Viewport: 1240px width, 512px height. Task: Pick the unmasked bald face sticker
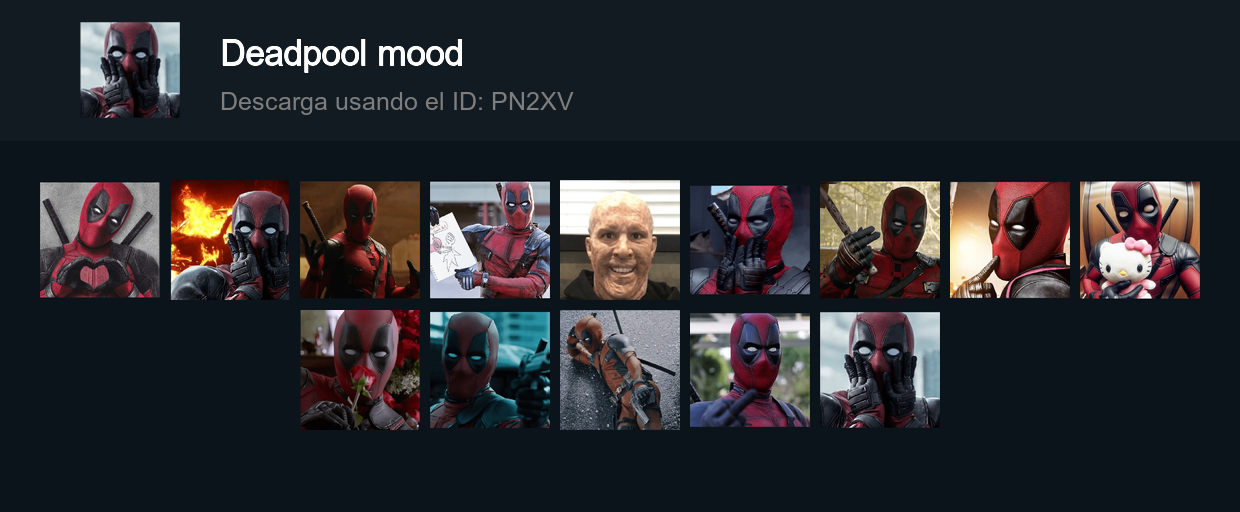point(620,240)
